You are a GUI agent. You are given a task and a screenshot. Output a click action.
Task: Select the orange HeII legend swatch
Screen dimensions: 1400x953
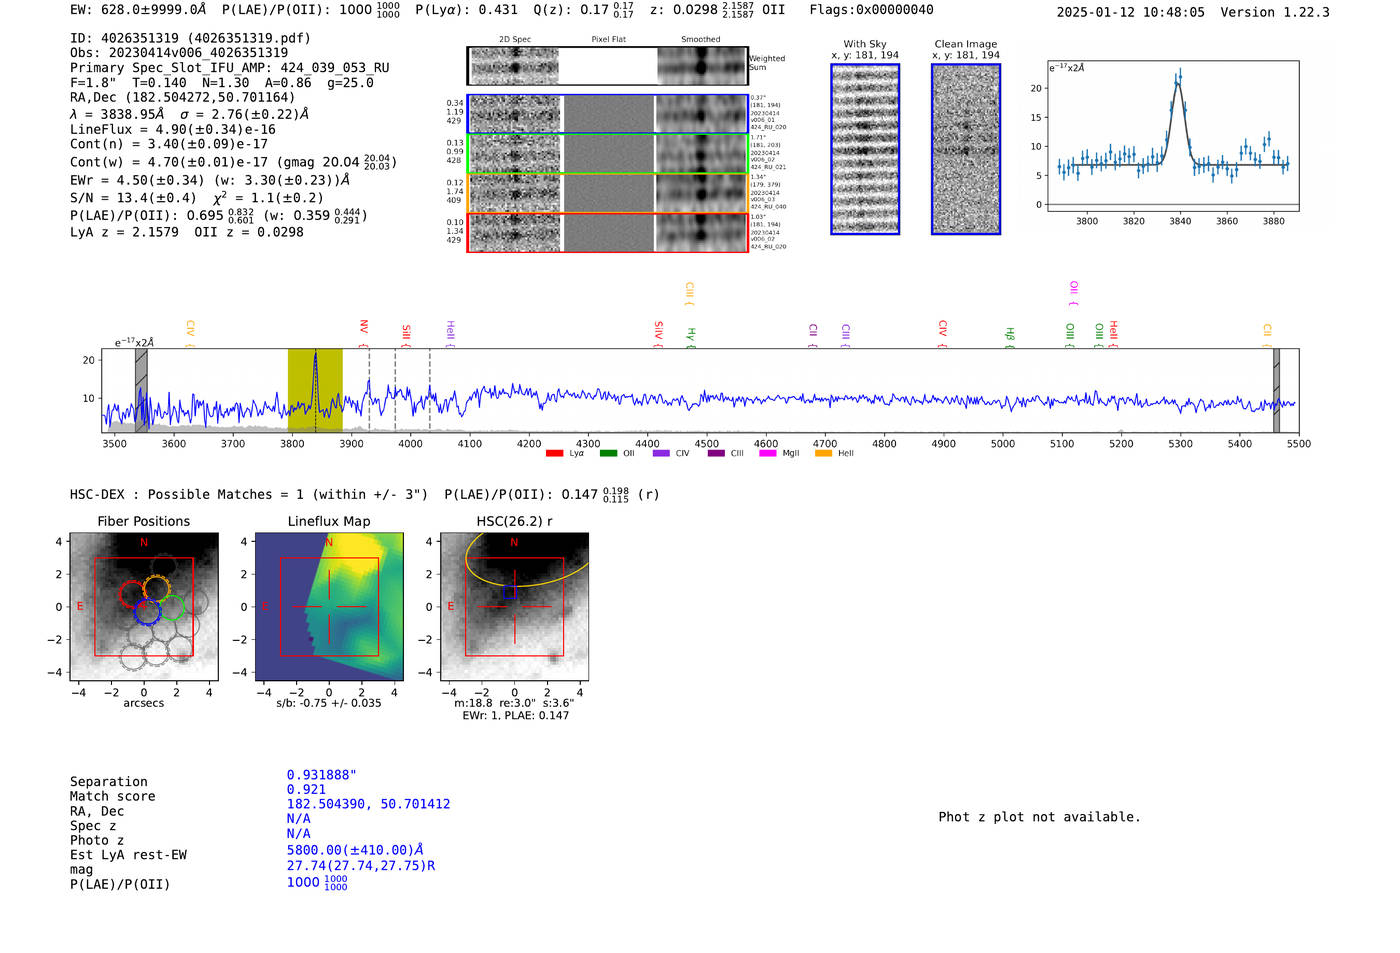(823, 454)
